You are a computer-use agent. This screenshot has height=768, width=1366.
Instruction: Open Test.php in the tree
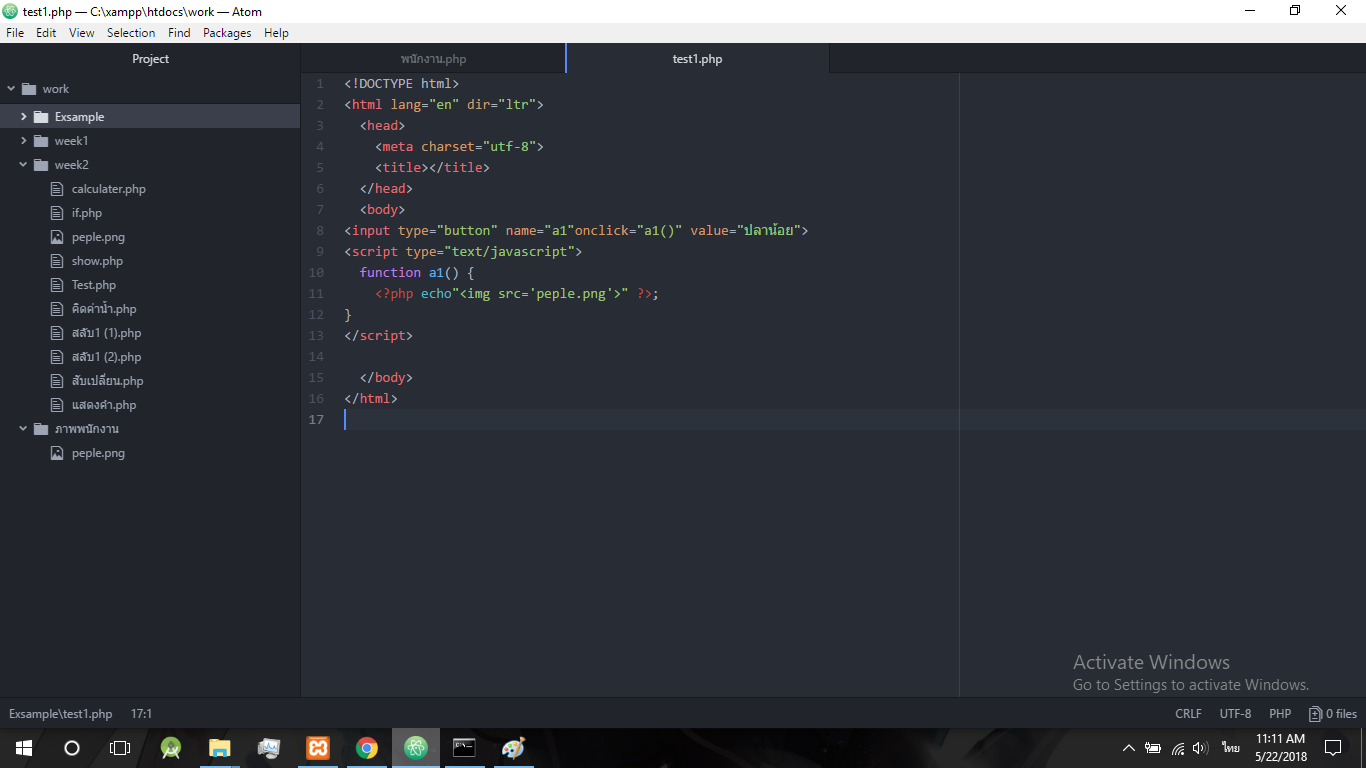pyautogui.click(x=94, y=285)
